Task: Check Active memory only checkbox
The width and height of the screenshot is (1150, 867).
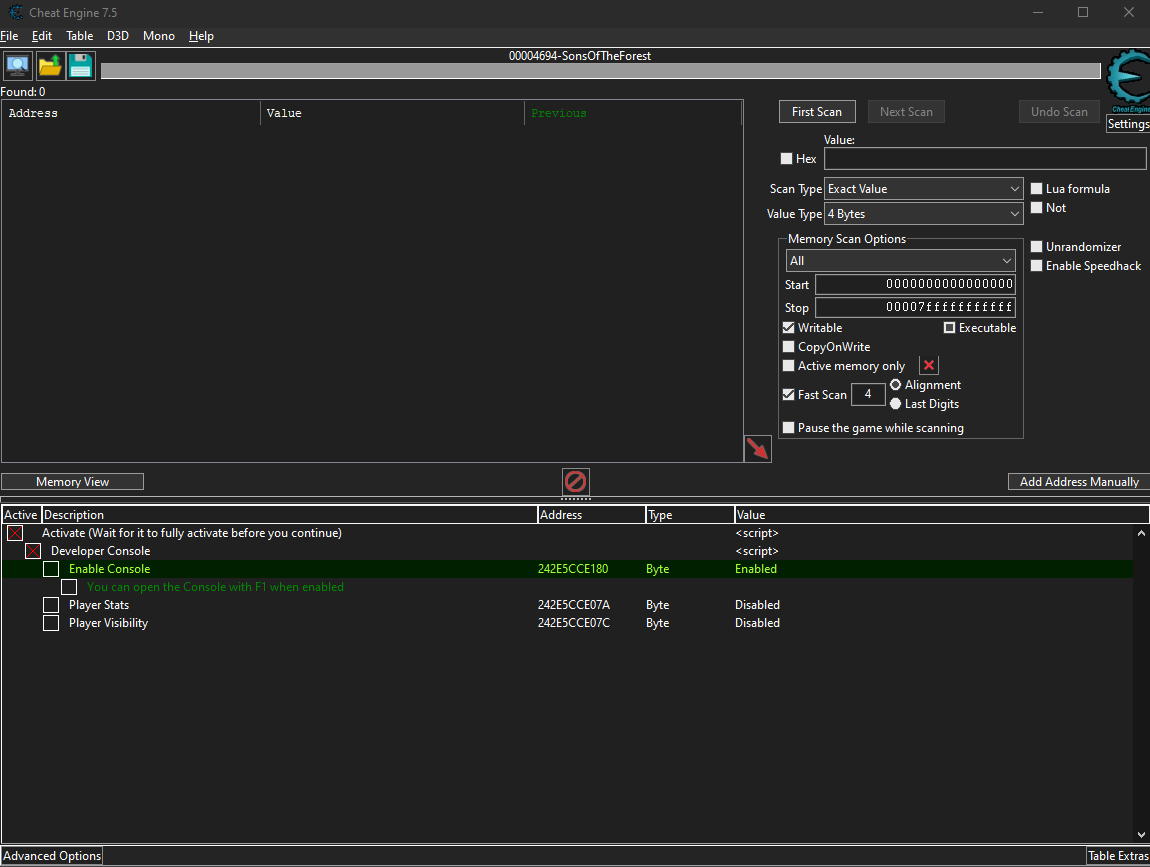Action: click(788, 366)
